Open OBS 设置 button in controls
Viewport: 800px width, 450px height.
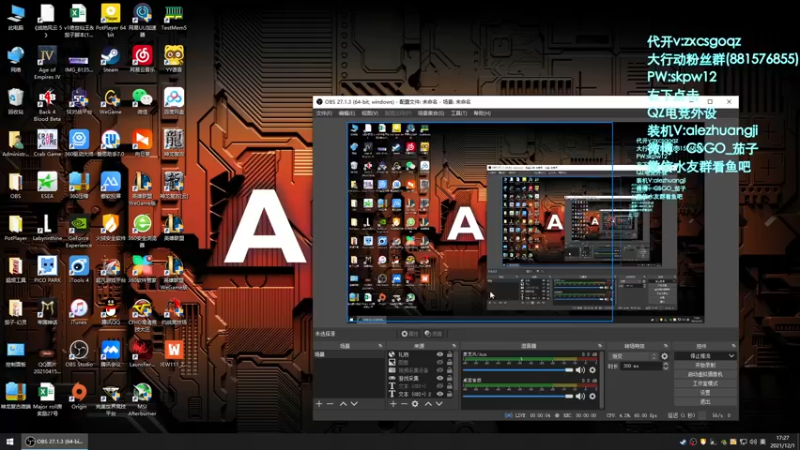705,393
